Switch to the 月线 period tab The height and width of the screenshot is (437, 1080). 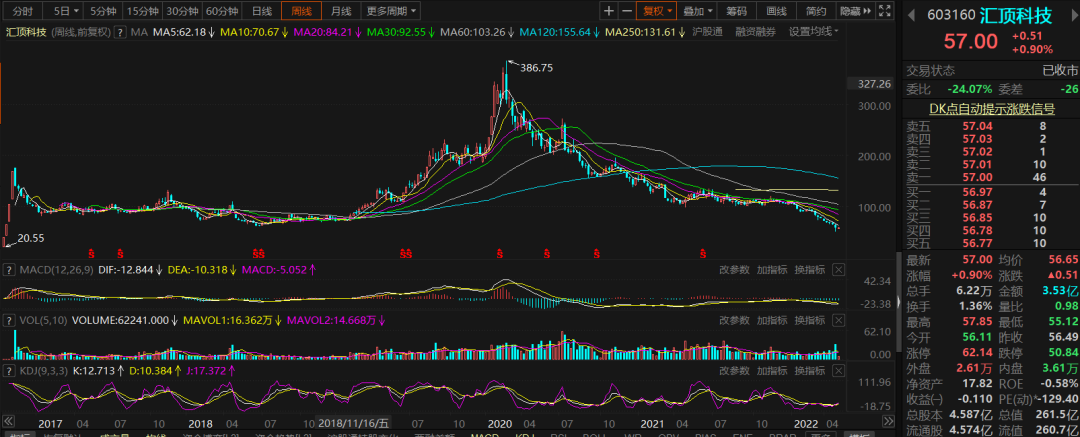coord(340,11)
